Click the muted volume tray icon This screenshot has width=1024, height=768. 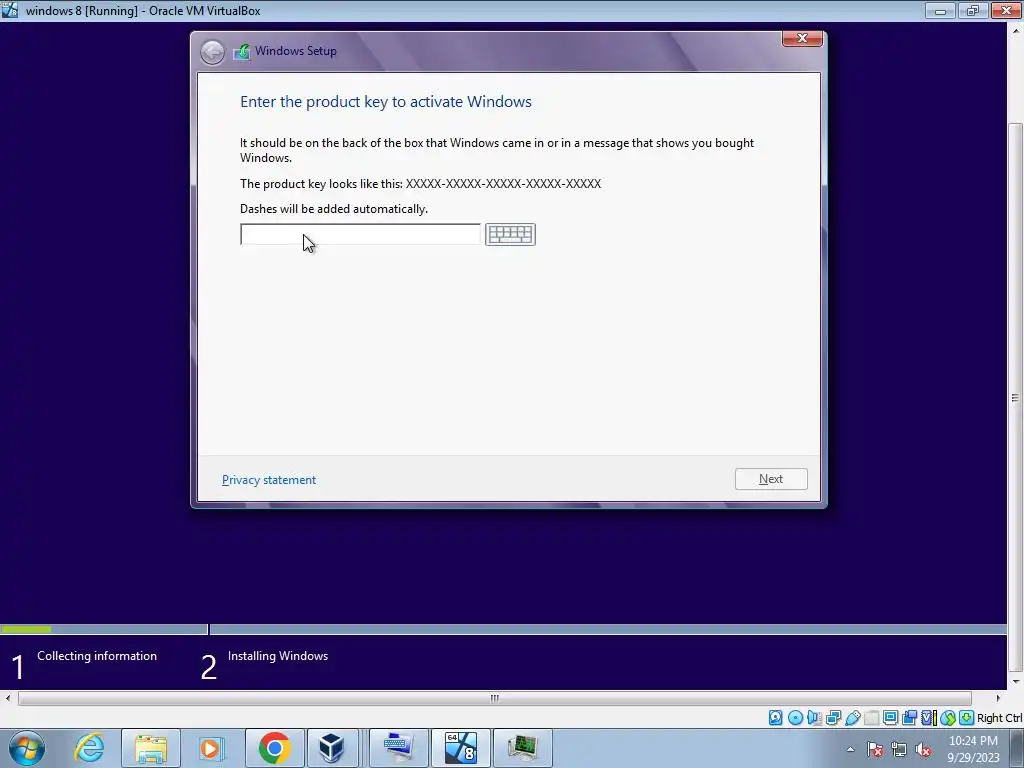[x=923, y=749]
